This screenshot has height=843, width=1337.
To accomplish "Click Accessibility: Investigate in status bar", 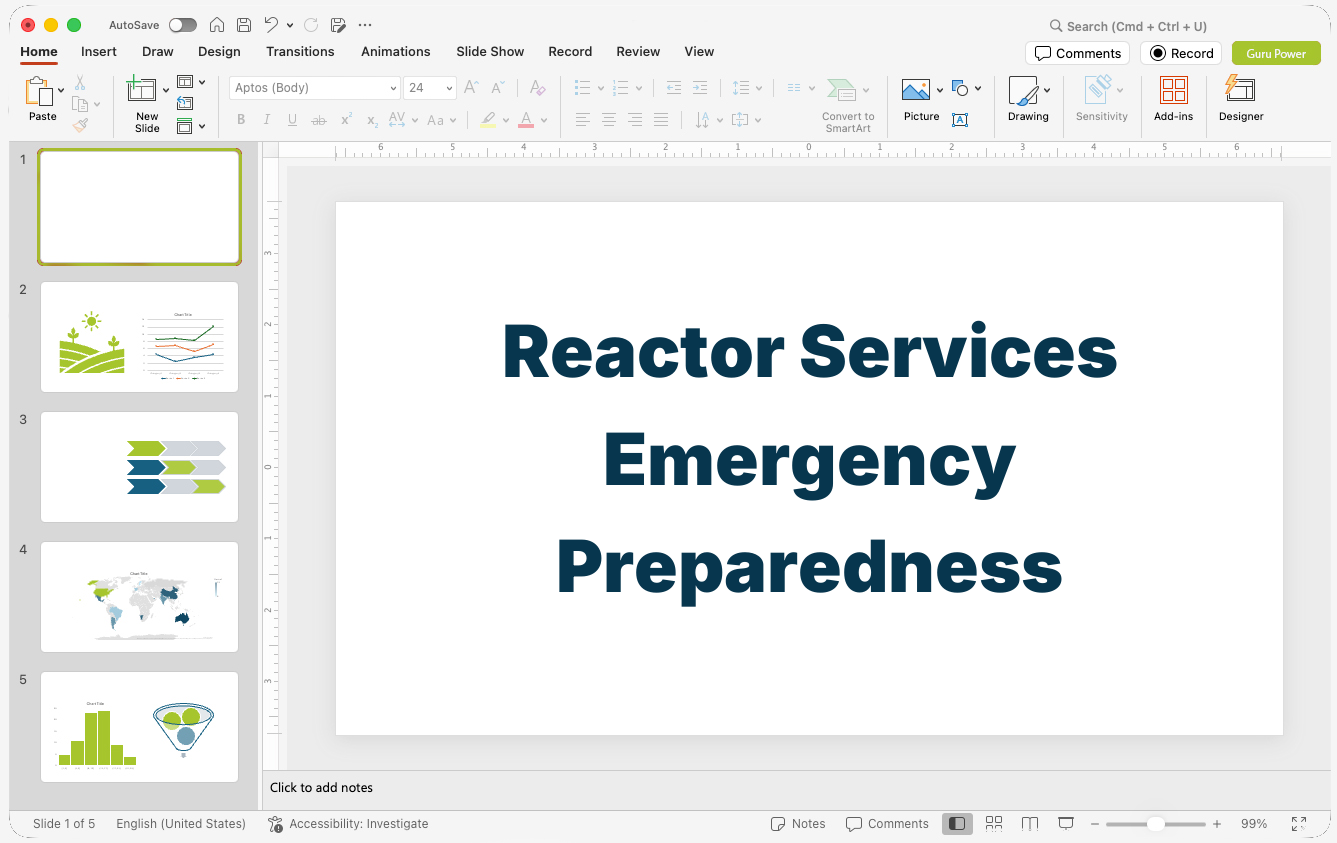I will point(348,824).
